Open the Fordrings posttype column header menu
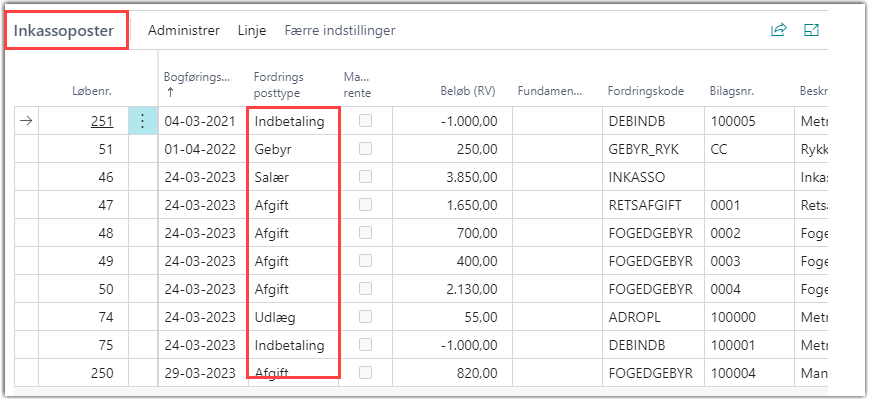The width and height of the screenshot is (869, 400). tap(279, 83)
